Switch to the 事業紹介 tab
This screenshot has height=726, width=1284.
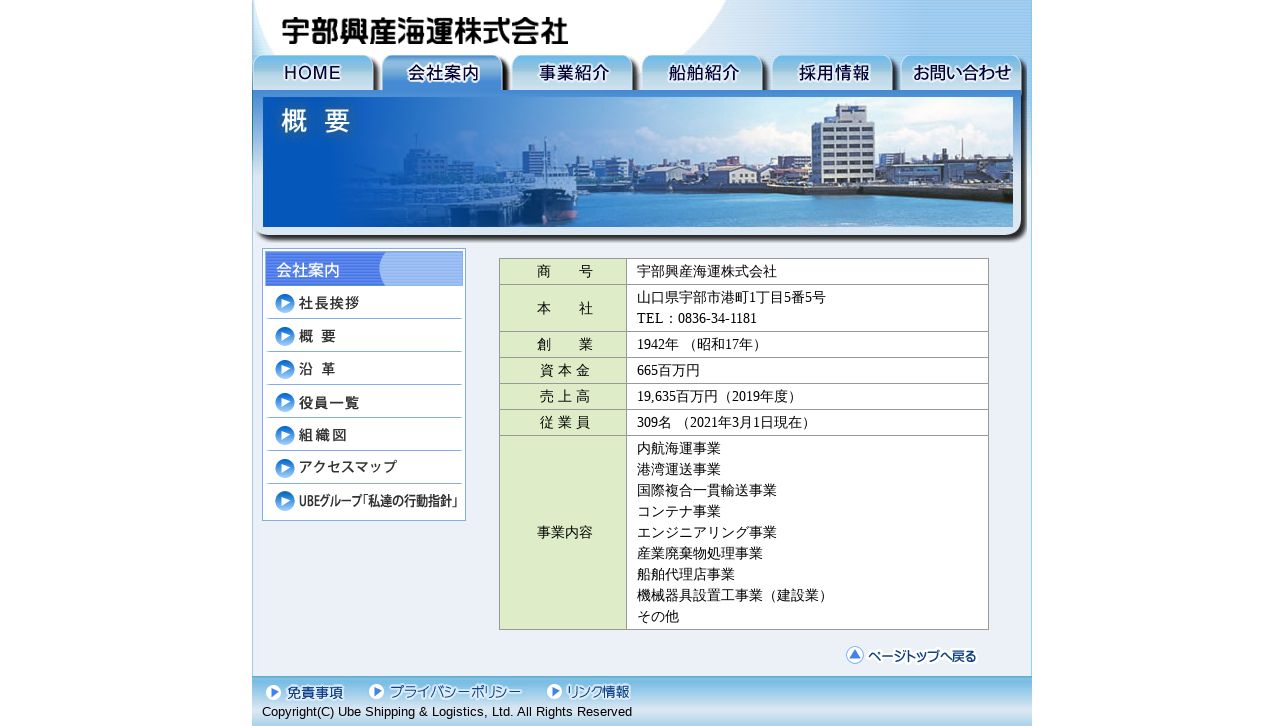click(x=573, y=73)
